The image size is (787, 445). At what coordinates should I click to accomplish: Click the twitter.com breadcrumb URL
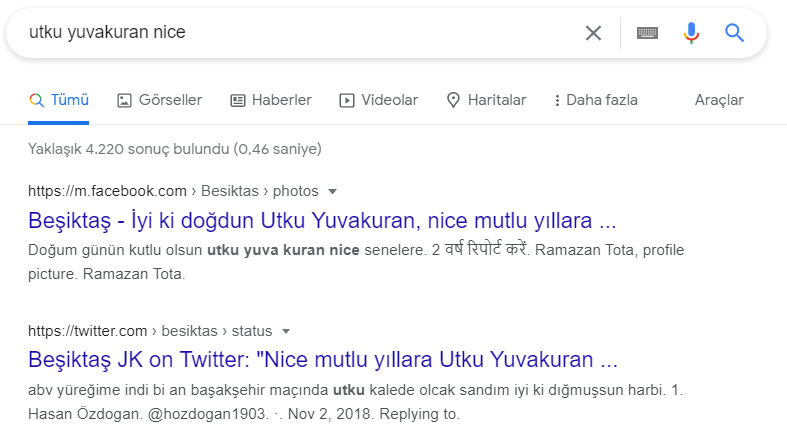click(88, 331)
